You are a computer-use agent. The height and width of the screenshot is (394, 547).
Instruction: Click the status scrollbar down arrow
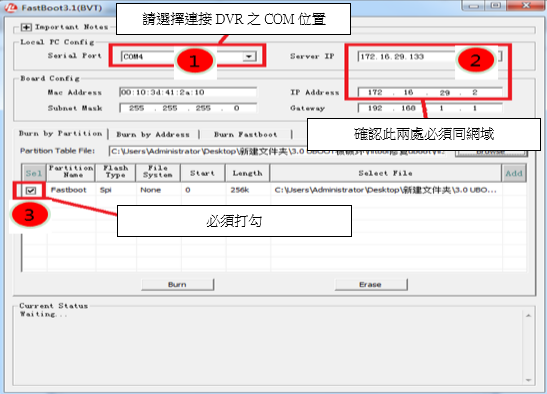(x=528, y=380)
